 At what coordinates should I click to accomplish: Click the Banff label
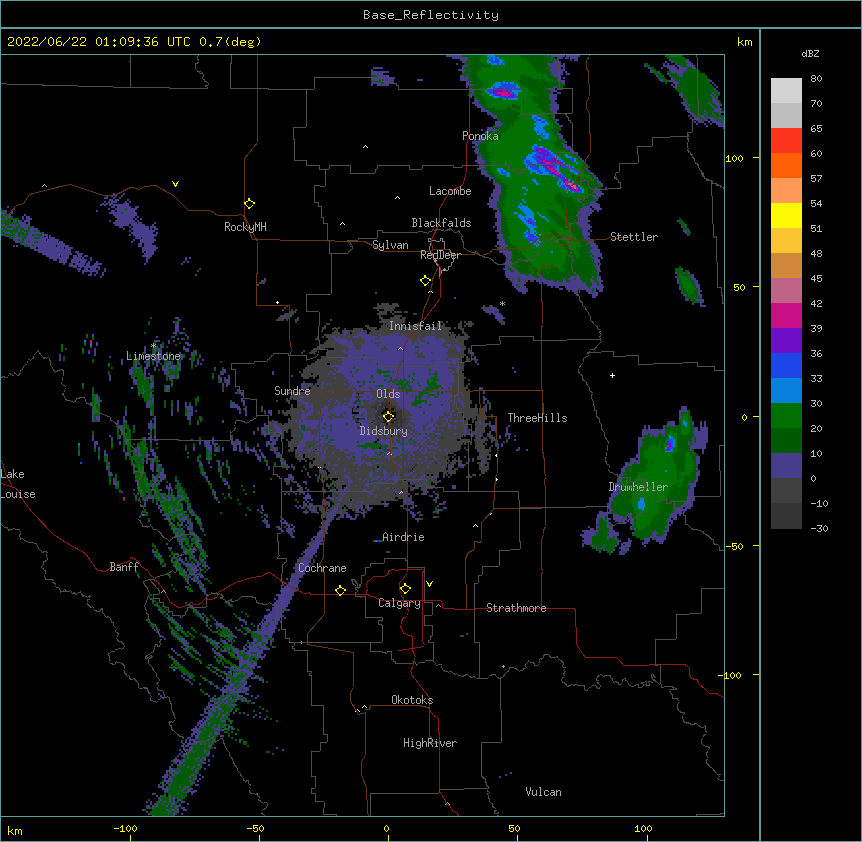pos(124,567)
